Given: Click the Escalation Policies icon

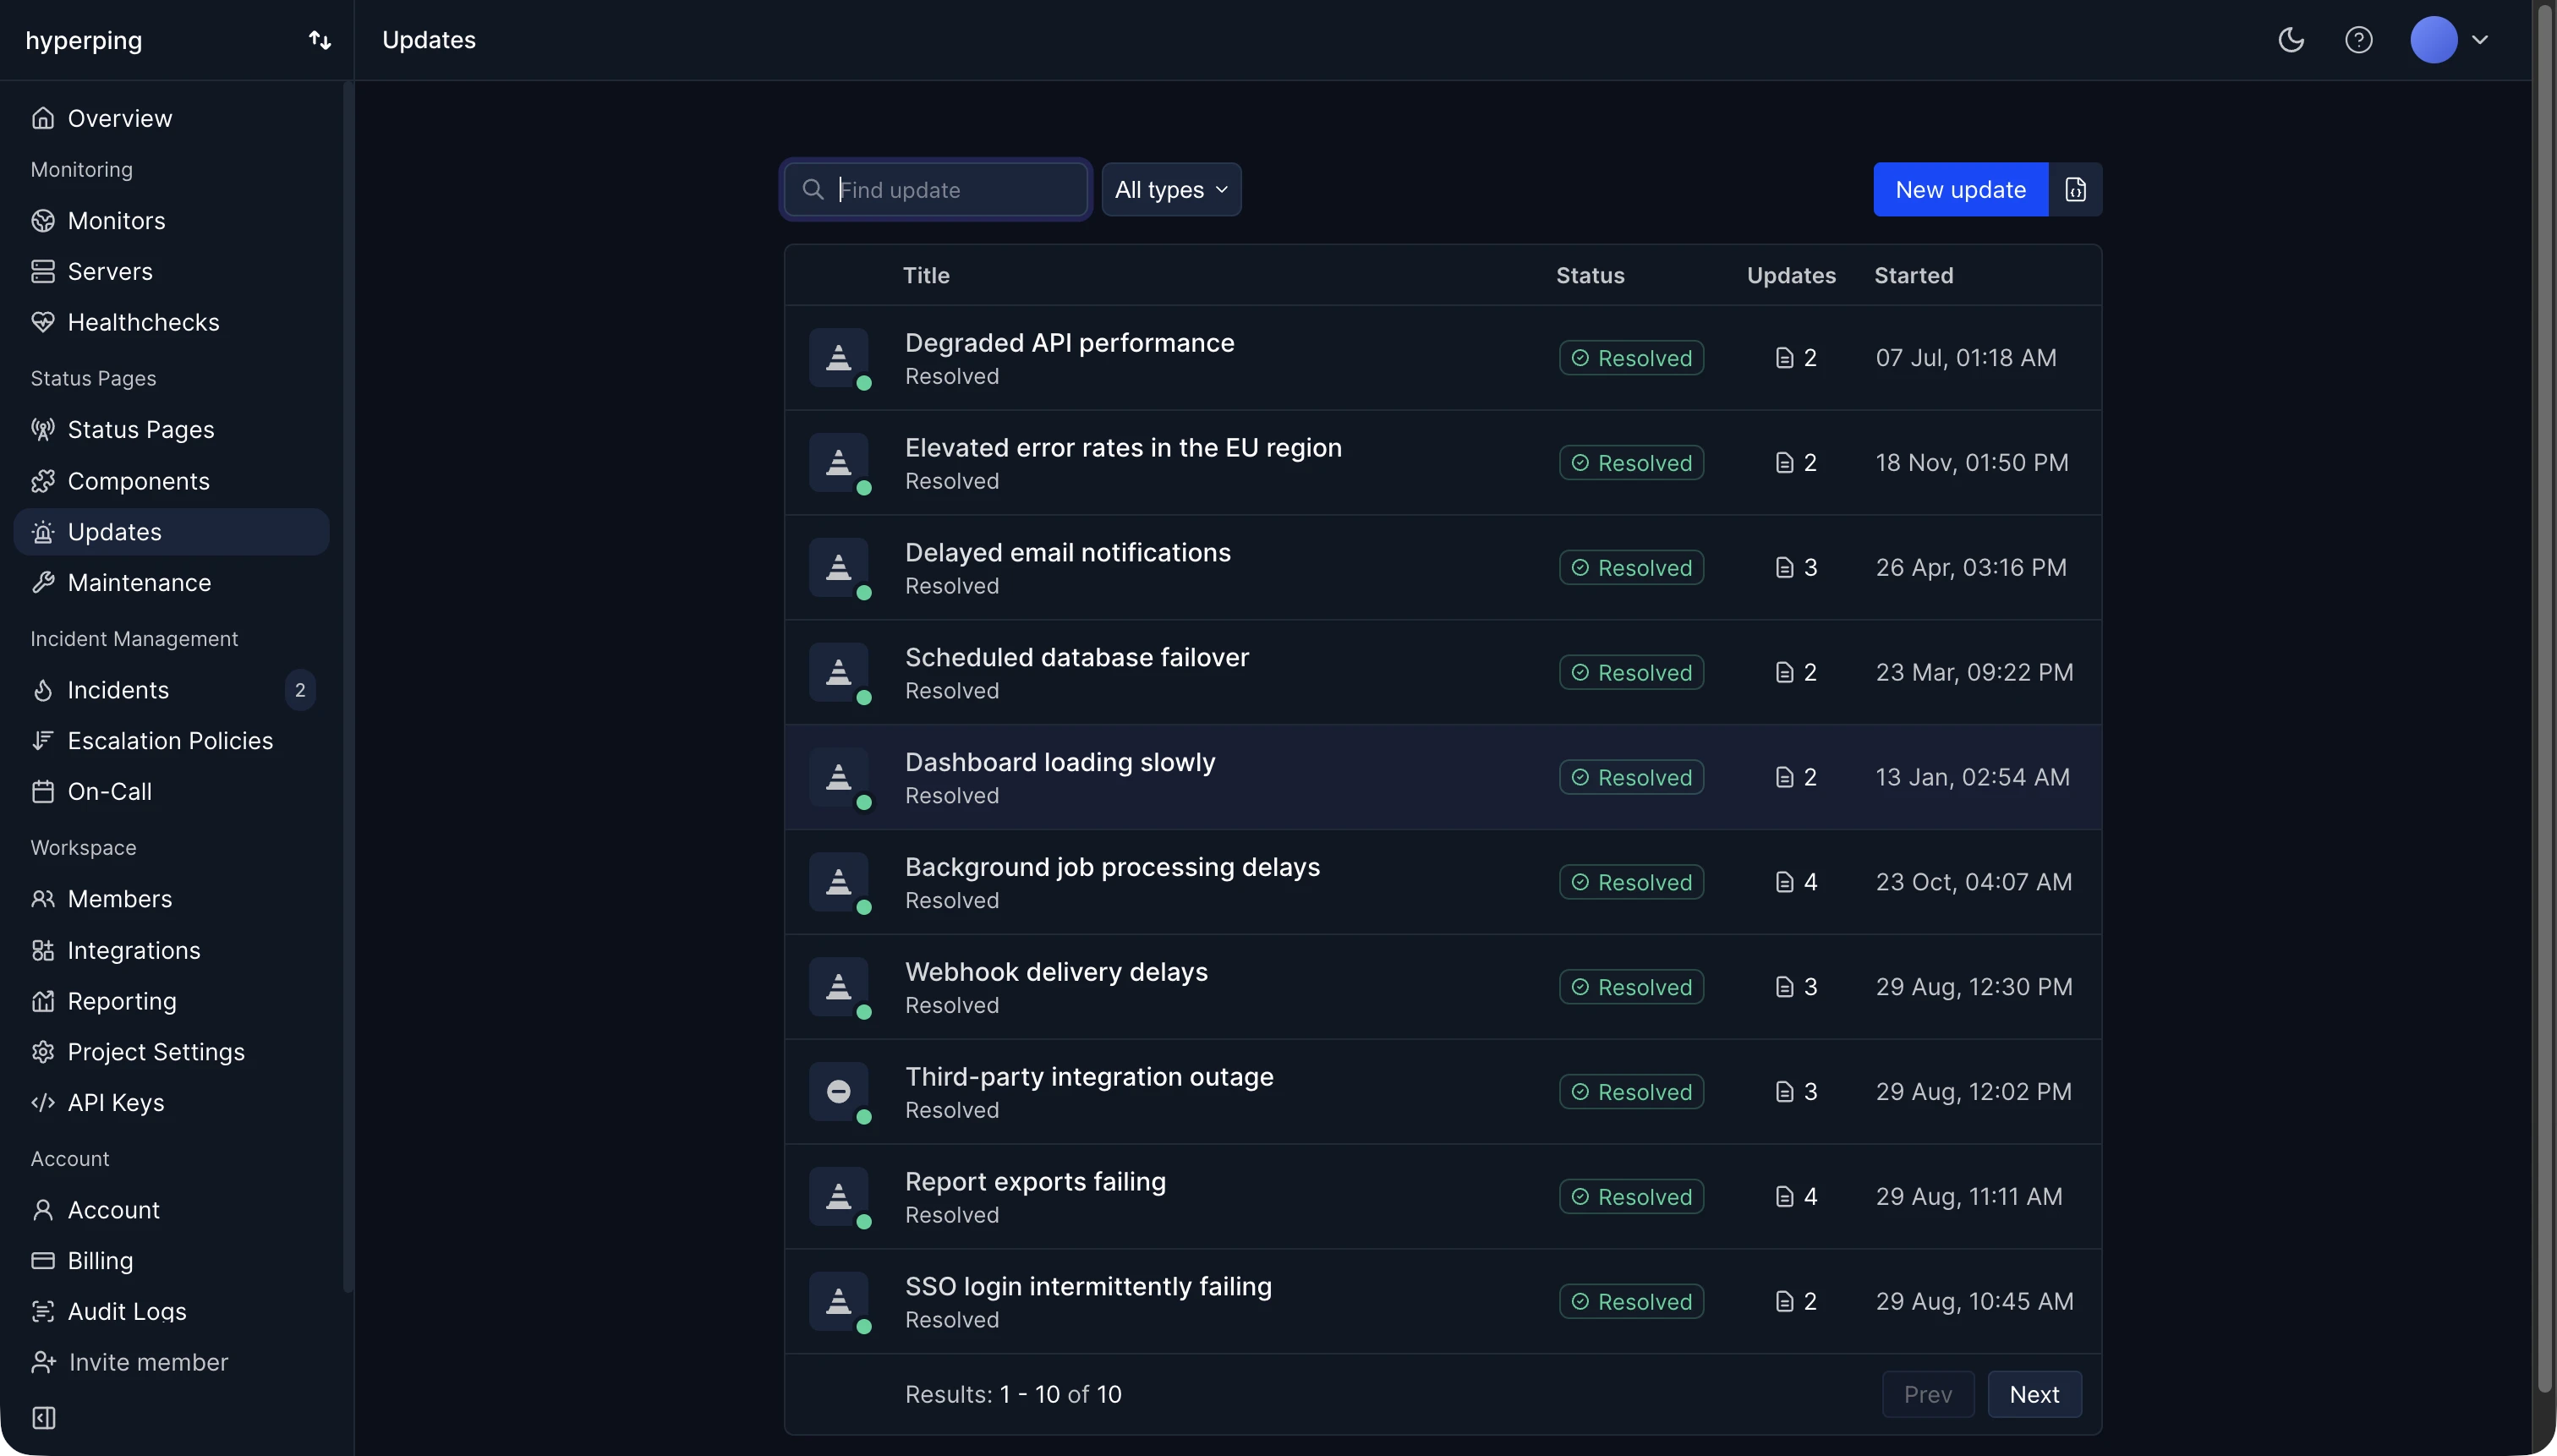Looking at the screenshot, I should click(43, 741).
